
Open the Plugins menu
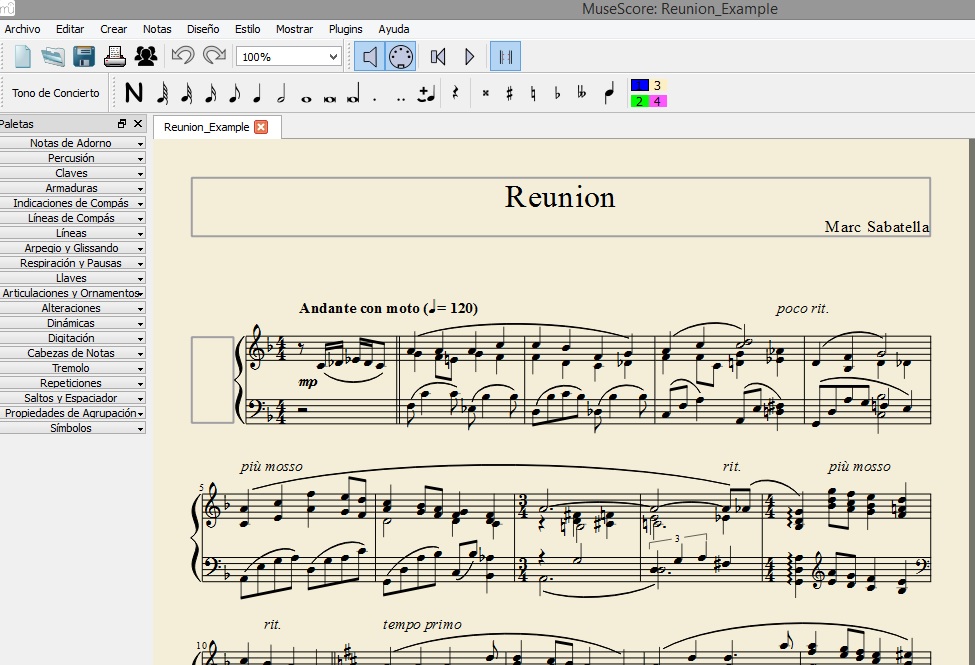pos(345,29)
